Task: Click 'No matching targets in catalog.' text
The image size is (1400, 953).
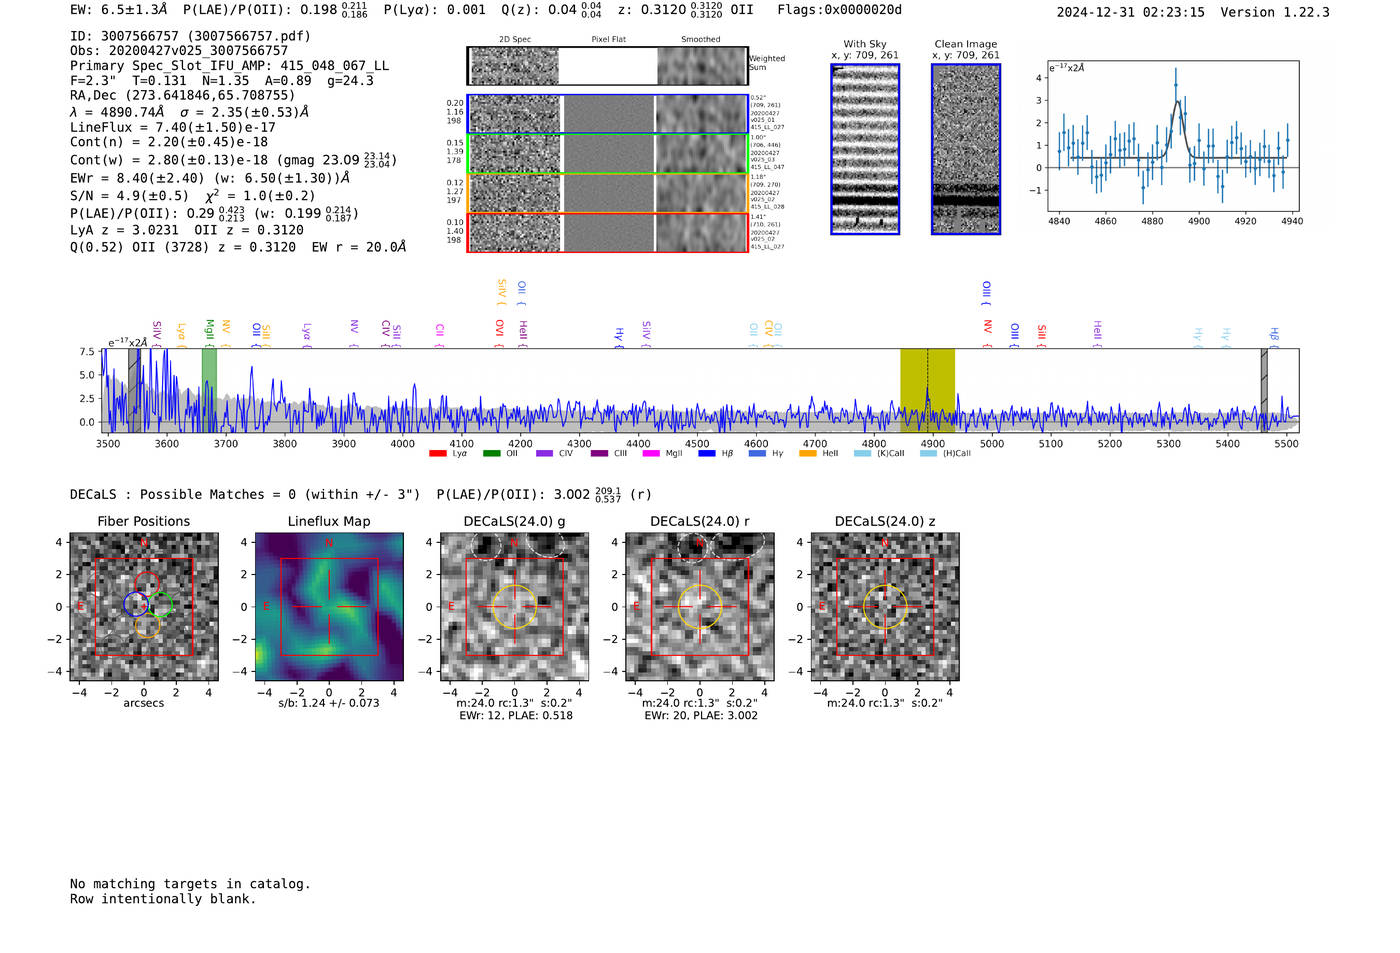Action: (x=190, y=884)
